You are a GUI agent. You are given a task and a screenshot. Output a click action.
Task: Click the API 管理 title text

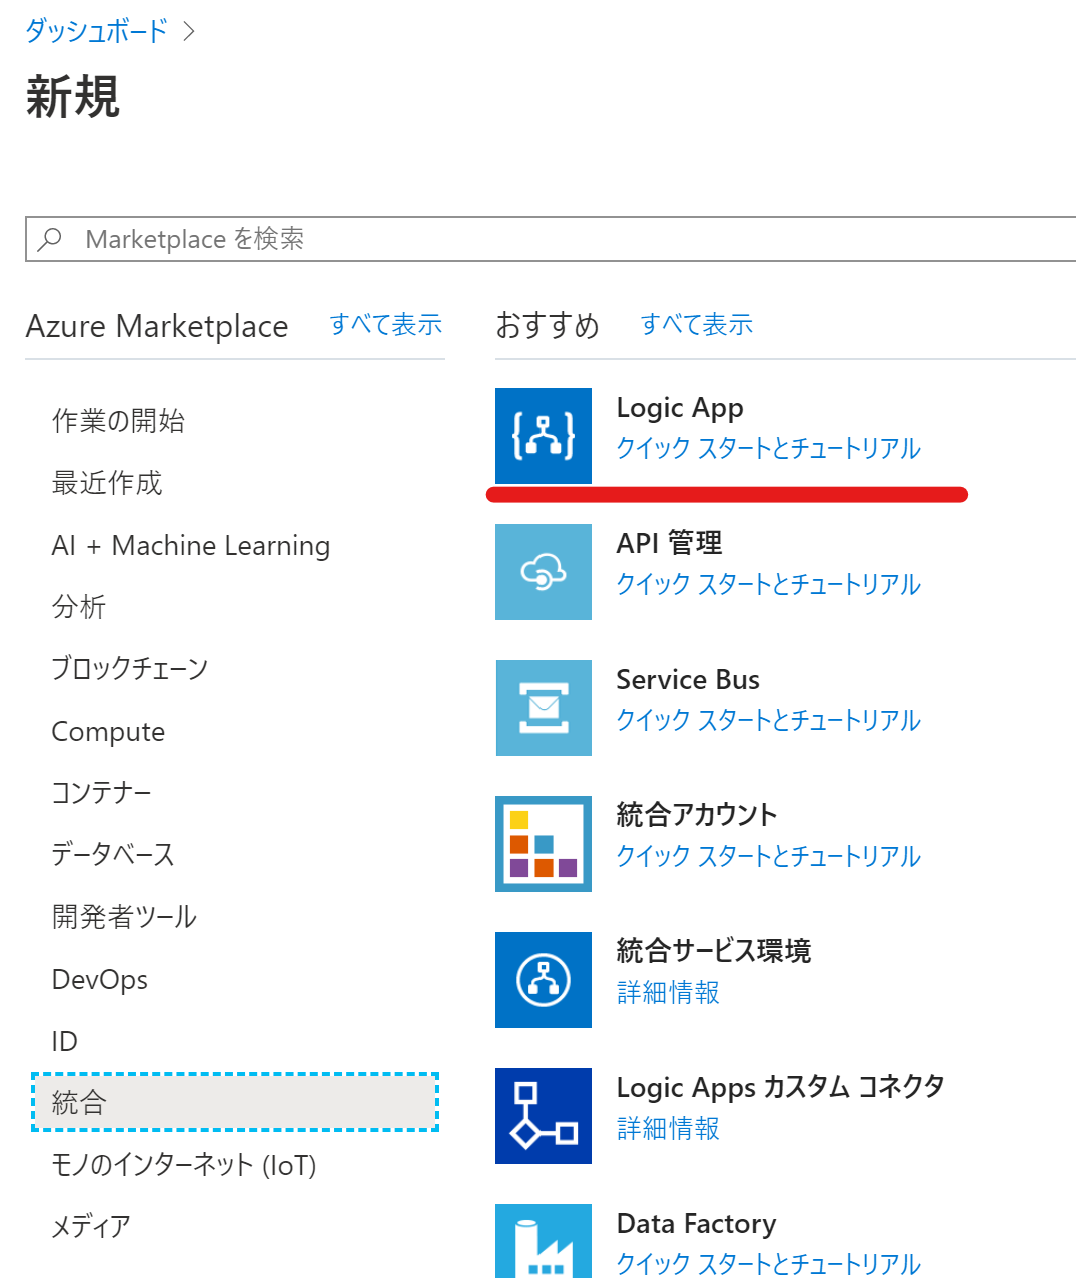[x=669, y=543]
